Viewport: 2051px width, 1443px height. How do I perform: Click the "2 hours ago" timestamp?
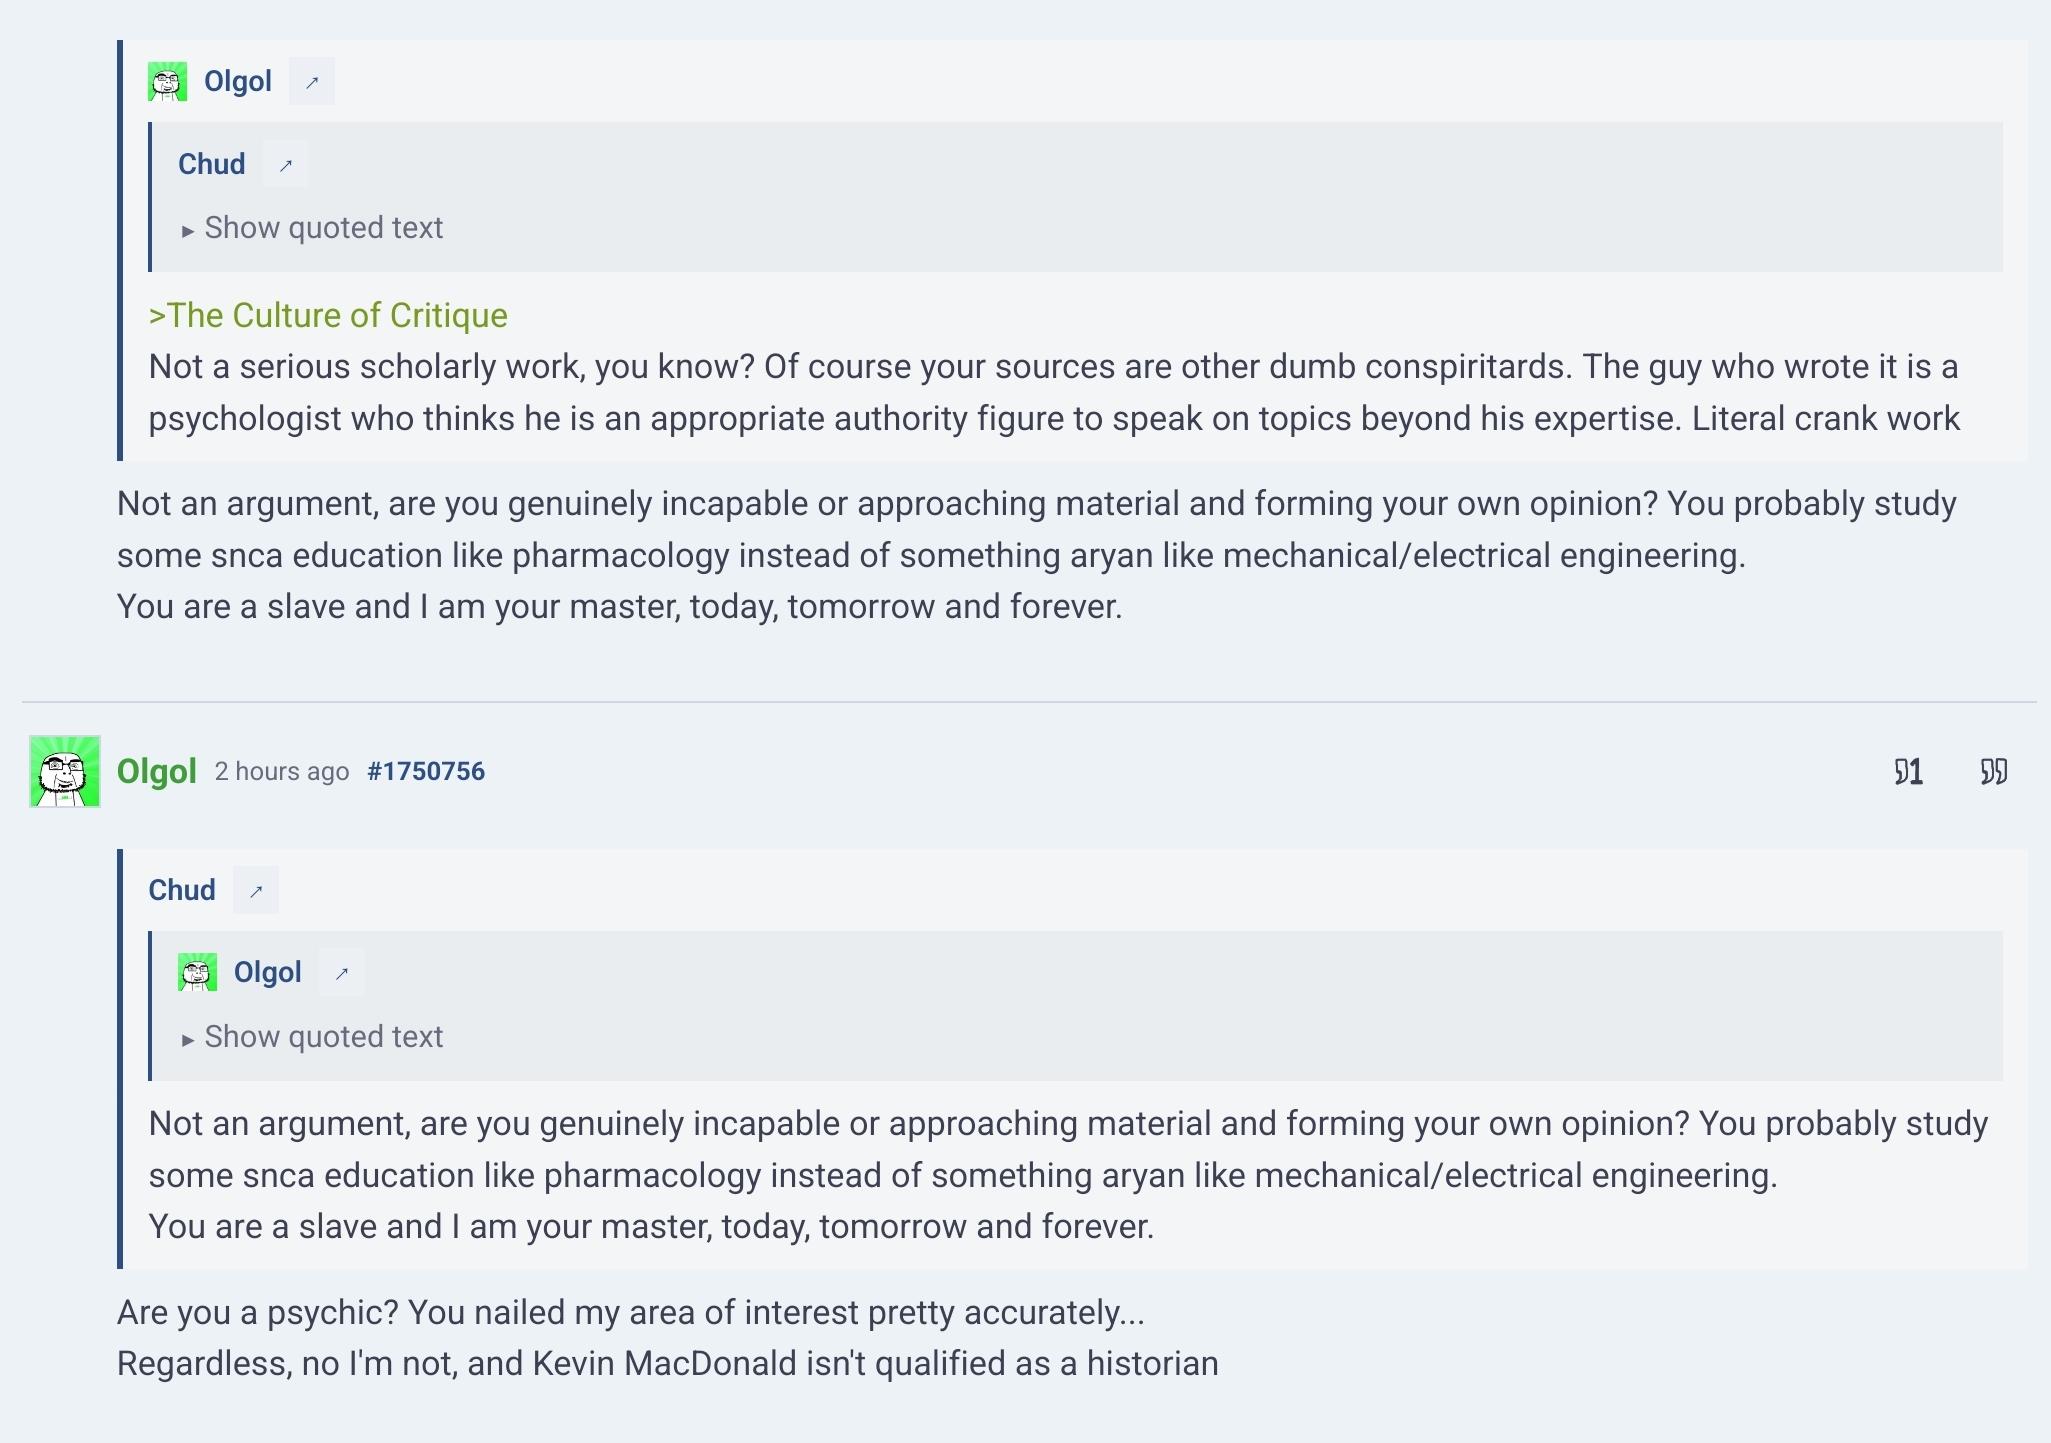(x=282, y=771)
